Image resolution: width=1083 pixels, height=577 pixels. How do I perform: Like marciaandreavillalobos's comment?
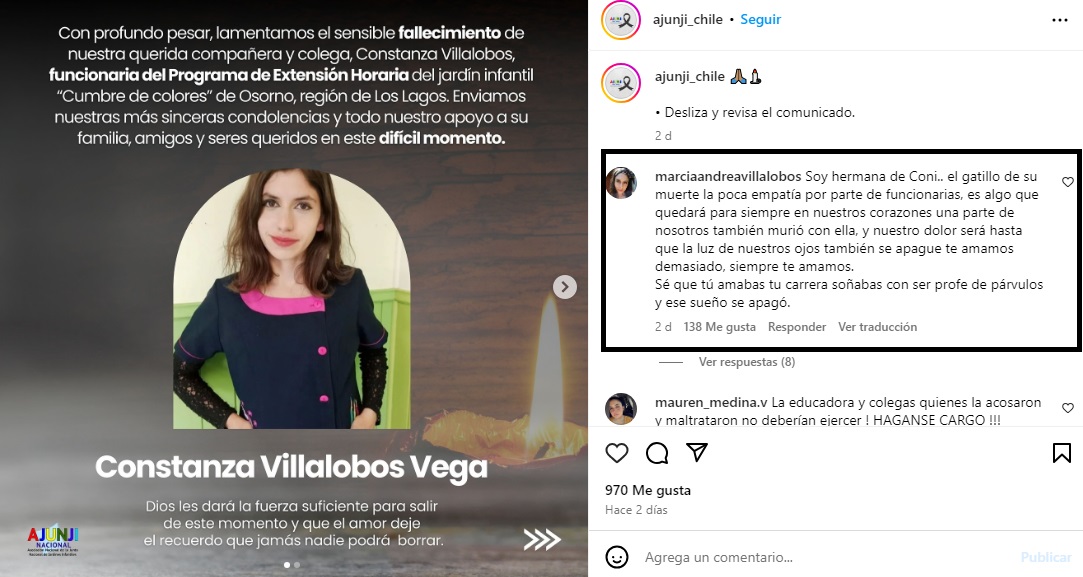click(1068, 182)
